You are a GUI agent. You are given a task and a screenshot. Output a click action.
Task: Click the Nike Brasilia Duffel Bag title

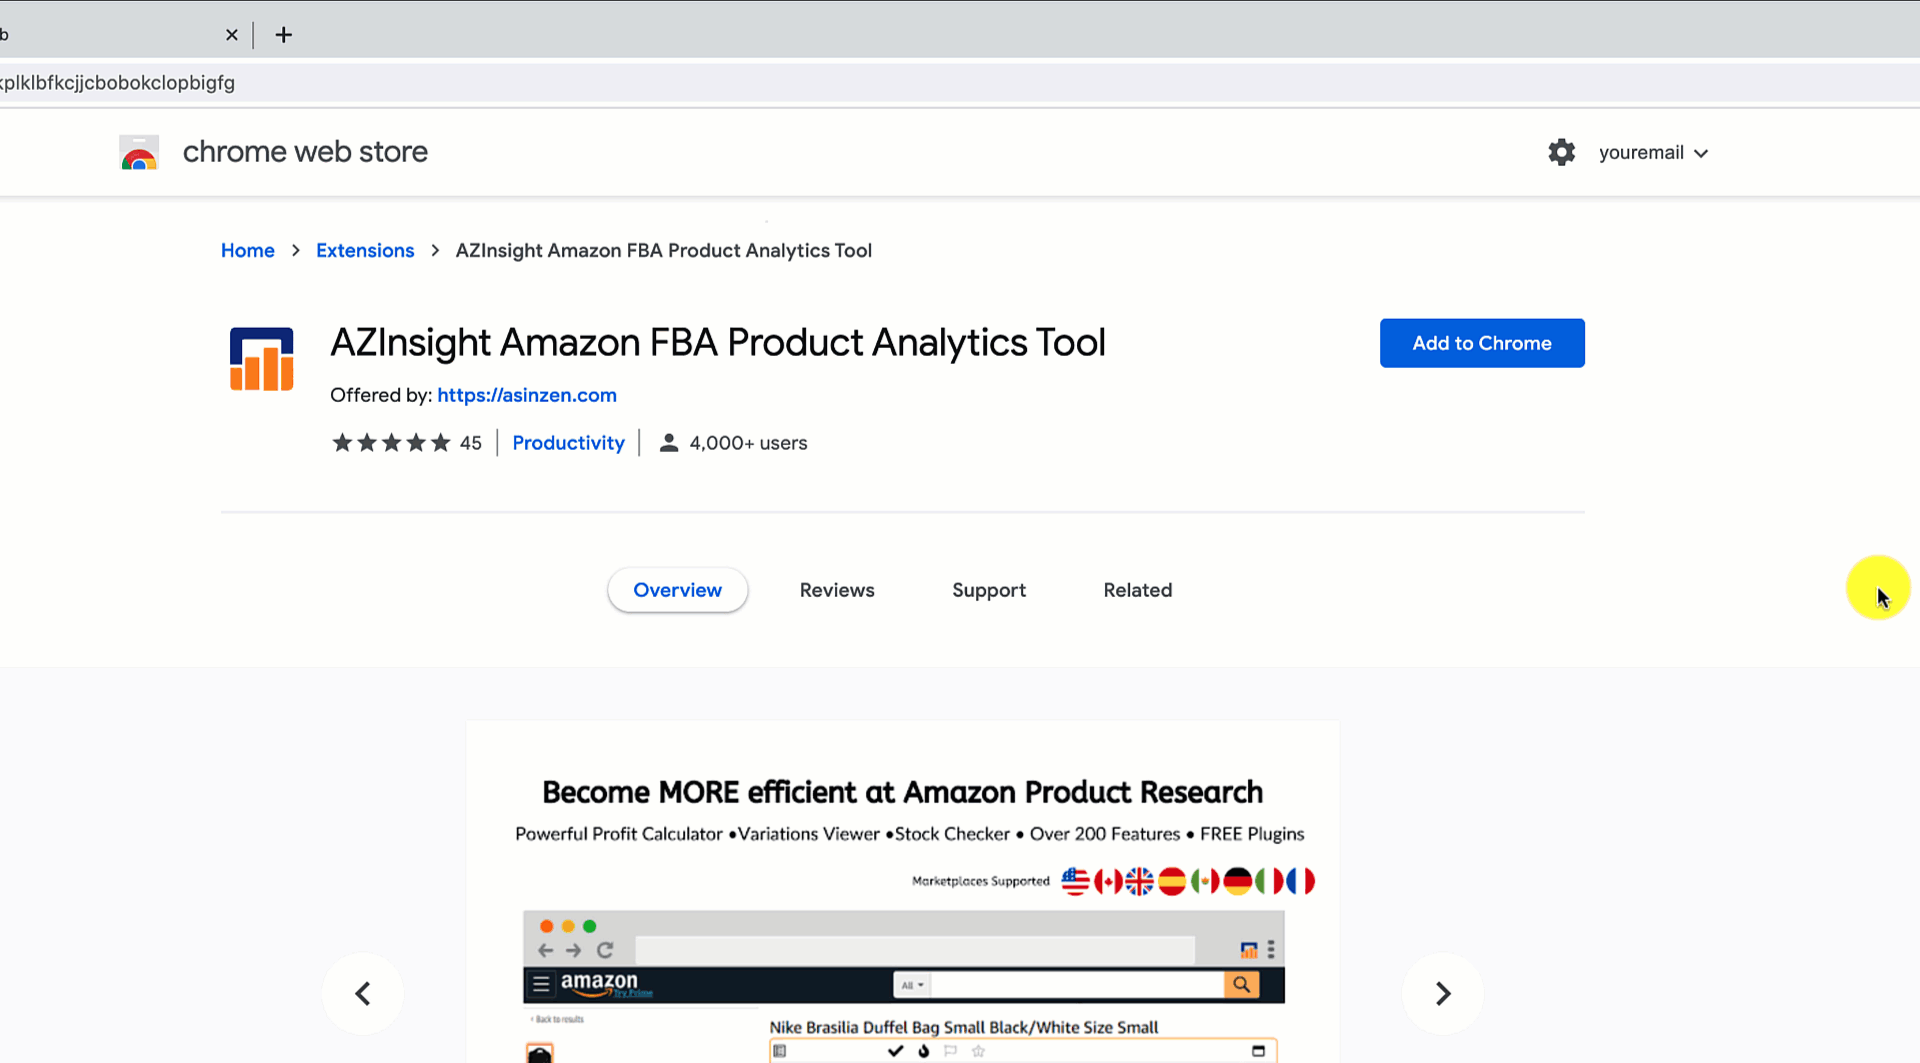pyautogui.click(x=964, y=1027)
